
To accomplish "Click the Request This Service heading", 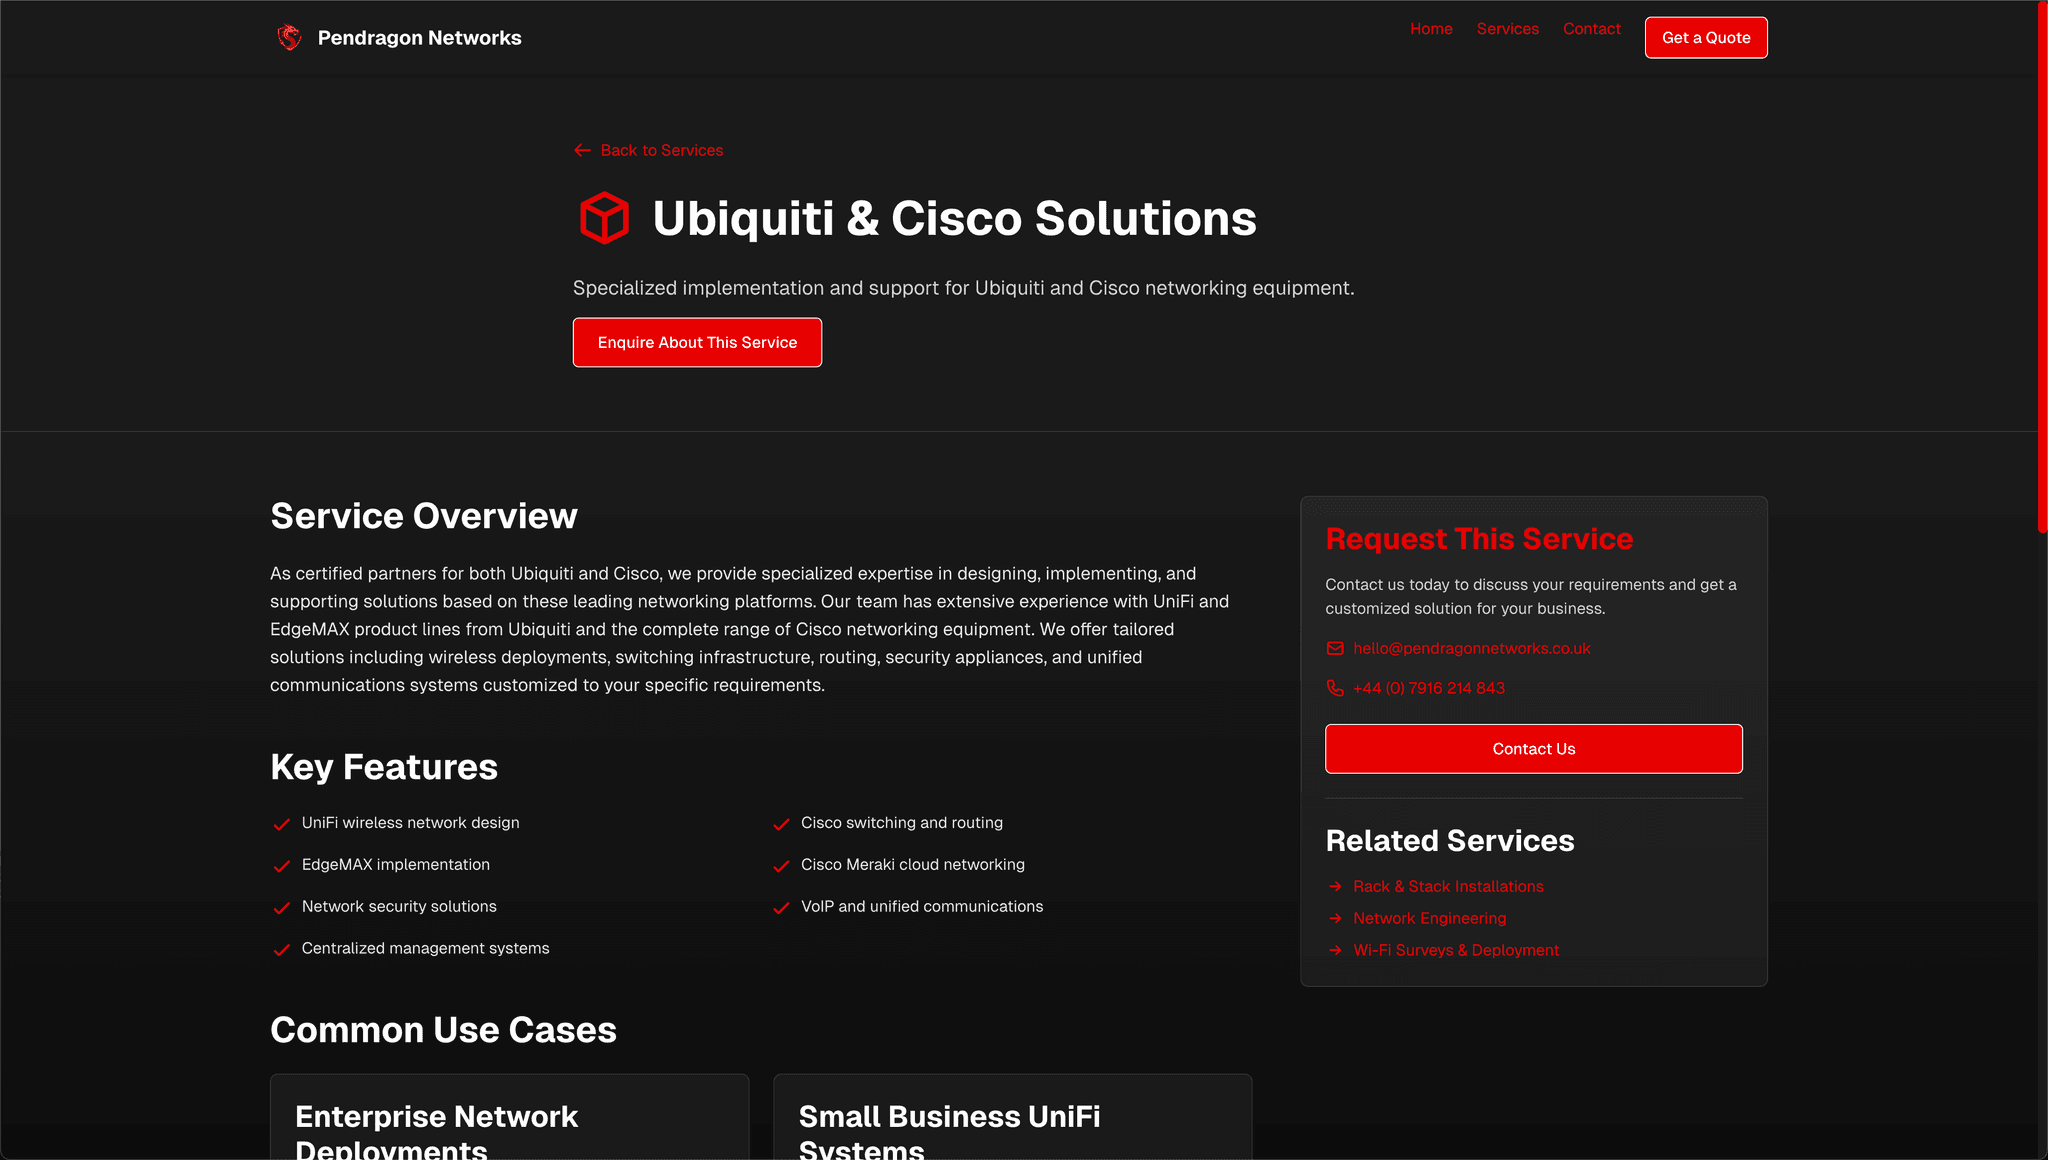I will [x=1479, y=539].
